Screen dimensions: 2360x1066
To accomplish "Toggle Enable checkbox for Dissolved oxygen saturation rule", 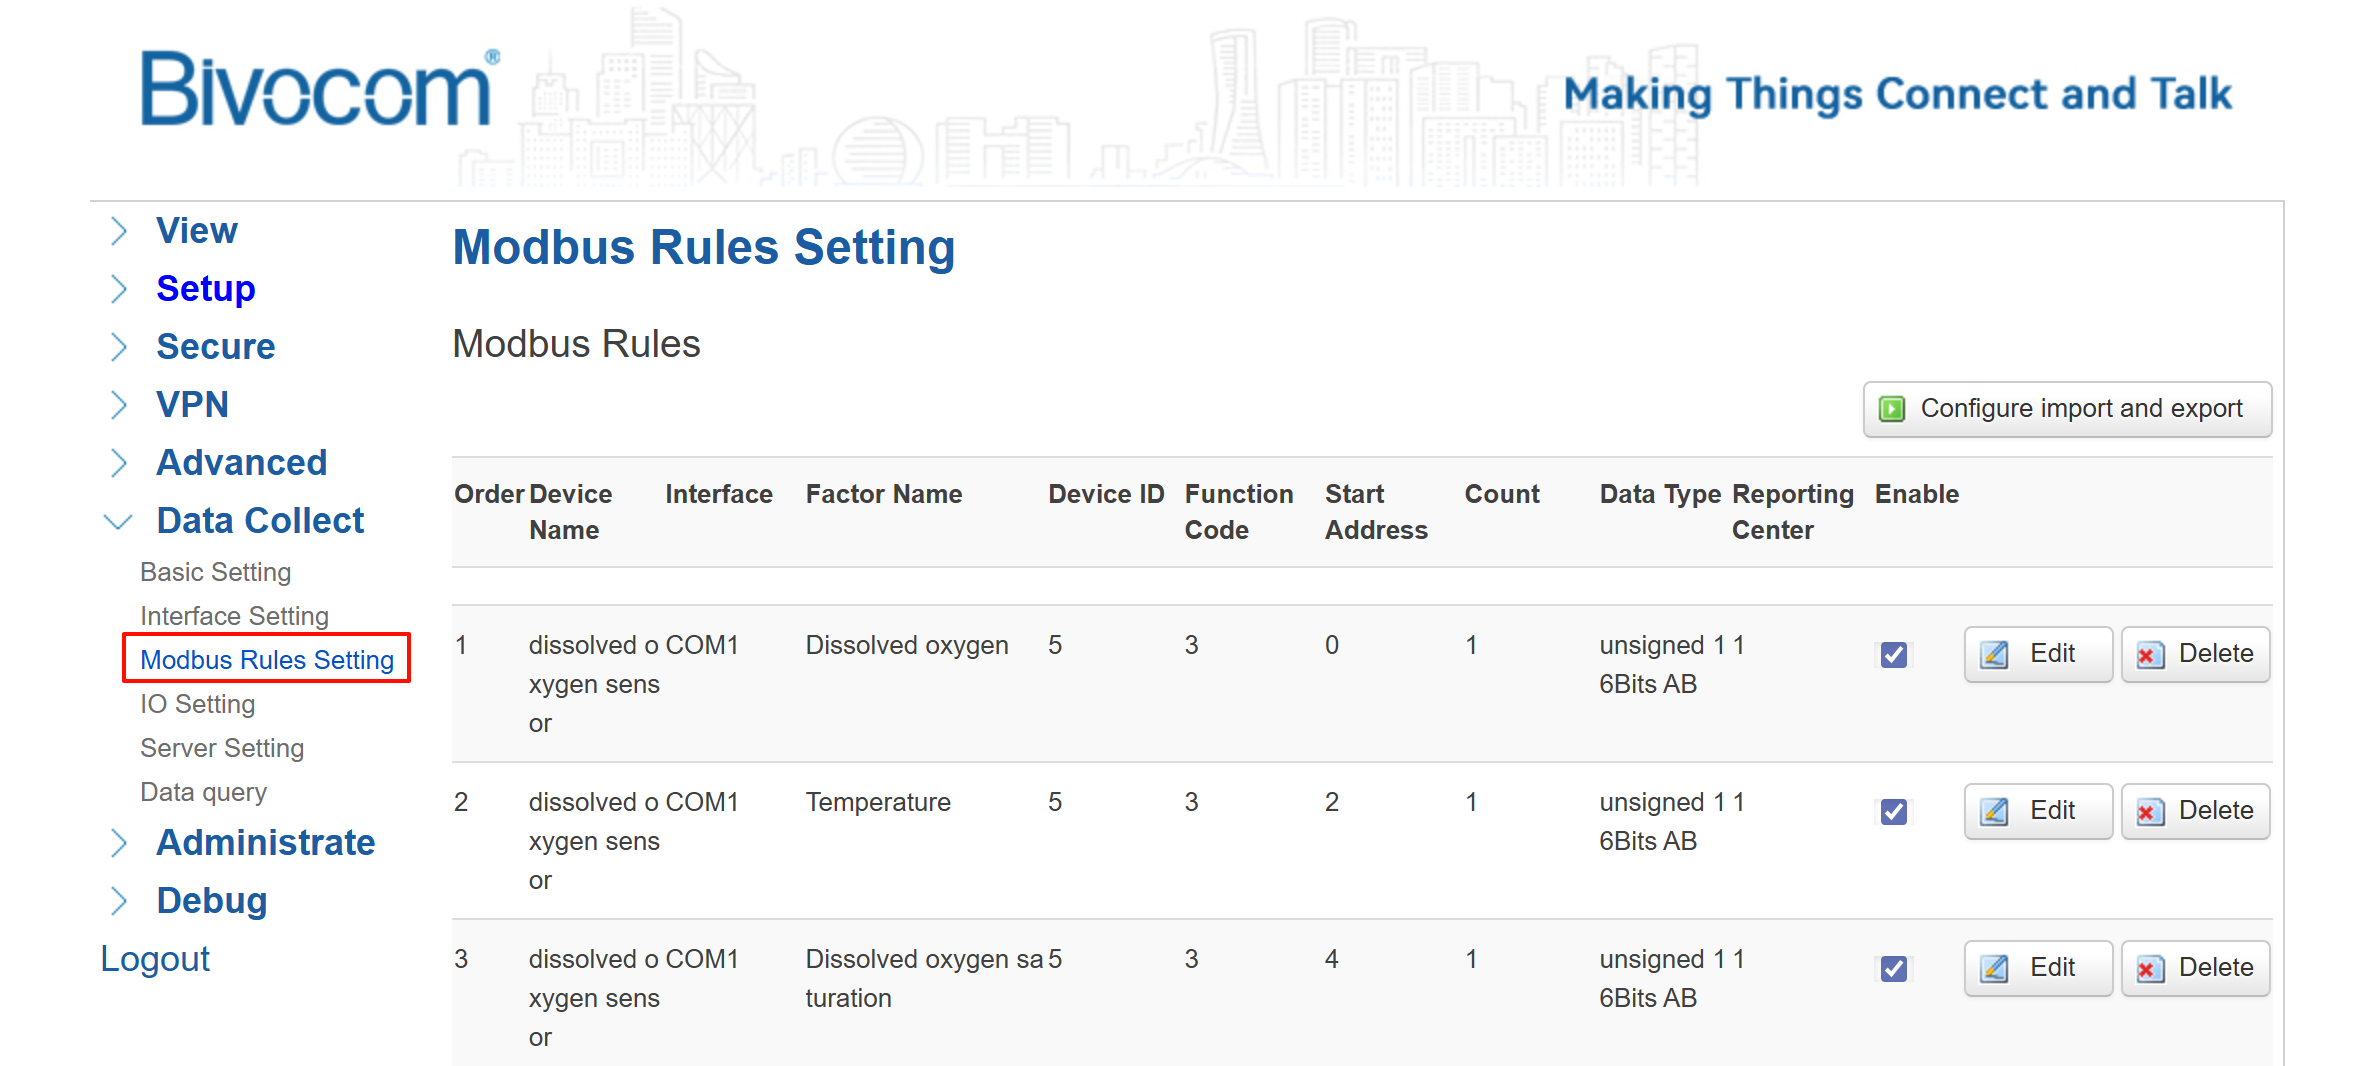I will point(1893,969).
